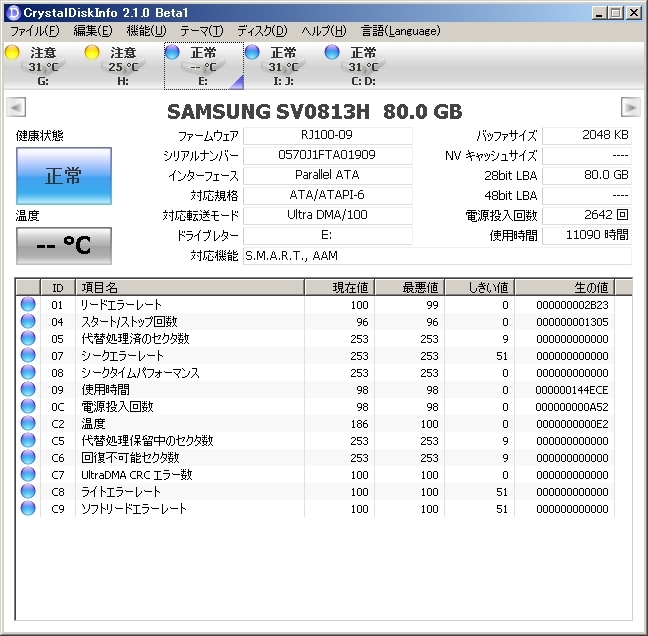Open the テーマ(T) menu
This screenshot has height=636, width=648.
[202, 31]
